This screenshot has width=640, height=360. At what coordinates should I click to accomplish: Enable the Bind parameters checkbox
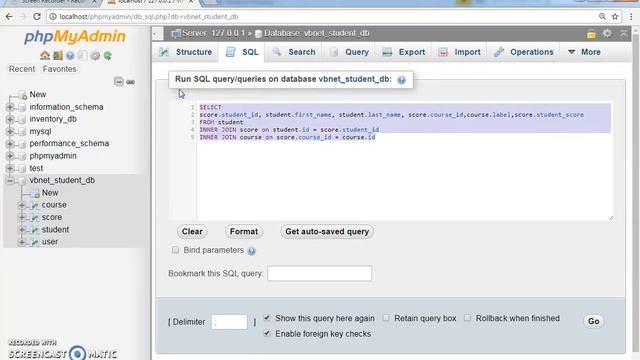175,250
